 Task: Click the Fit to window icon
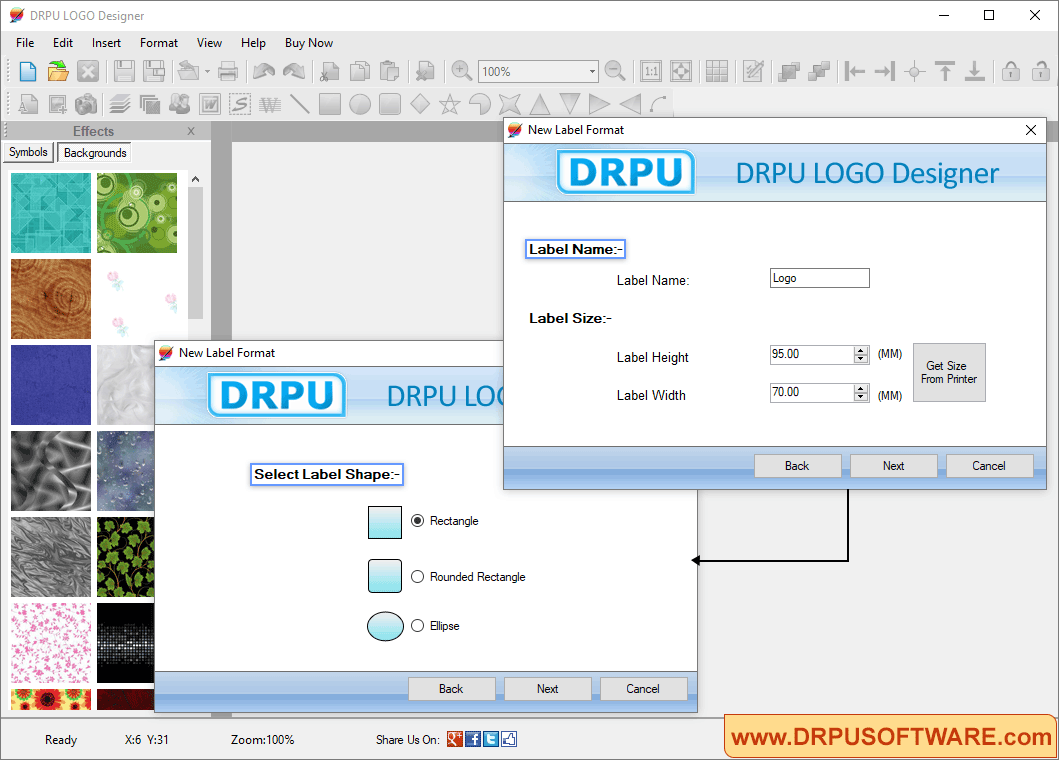tap(681, 71)
